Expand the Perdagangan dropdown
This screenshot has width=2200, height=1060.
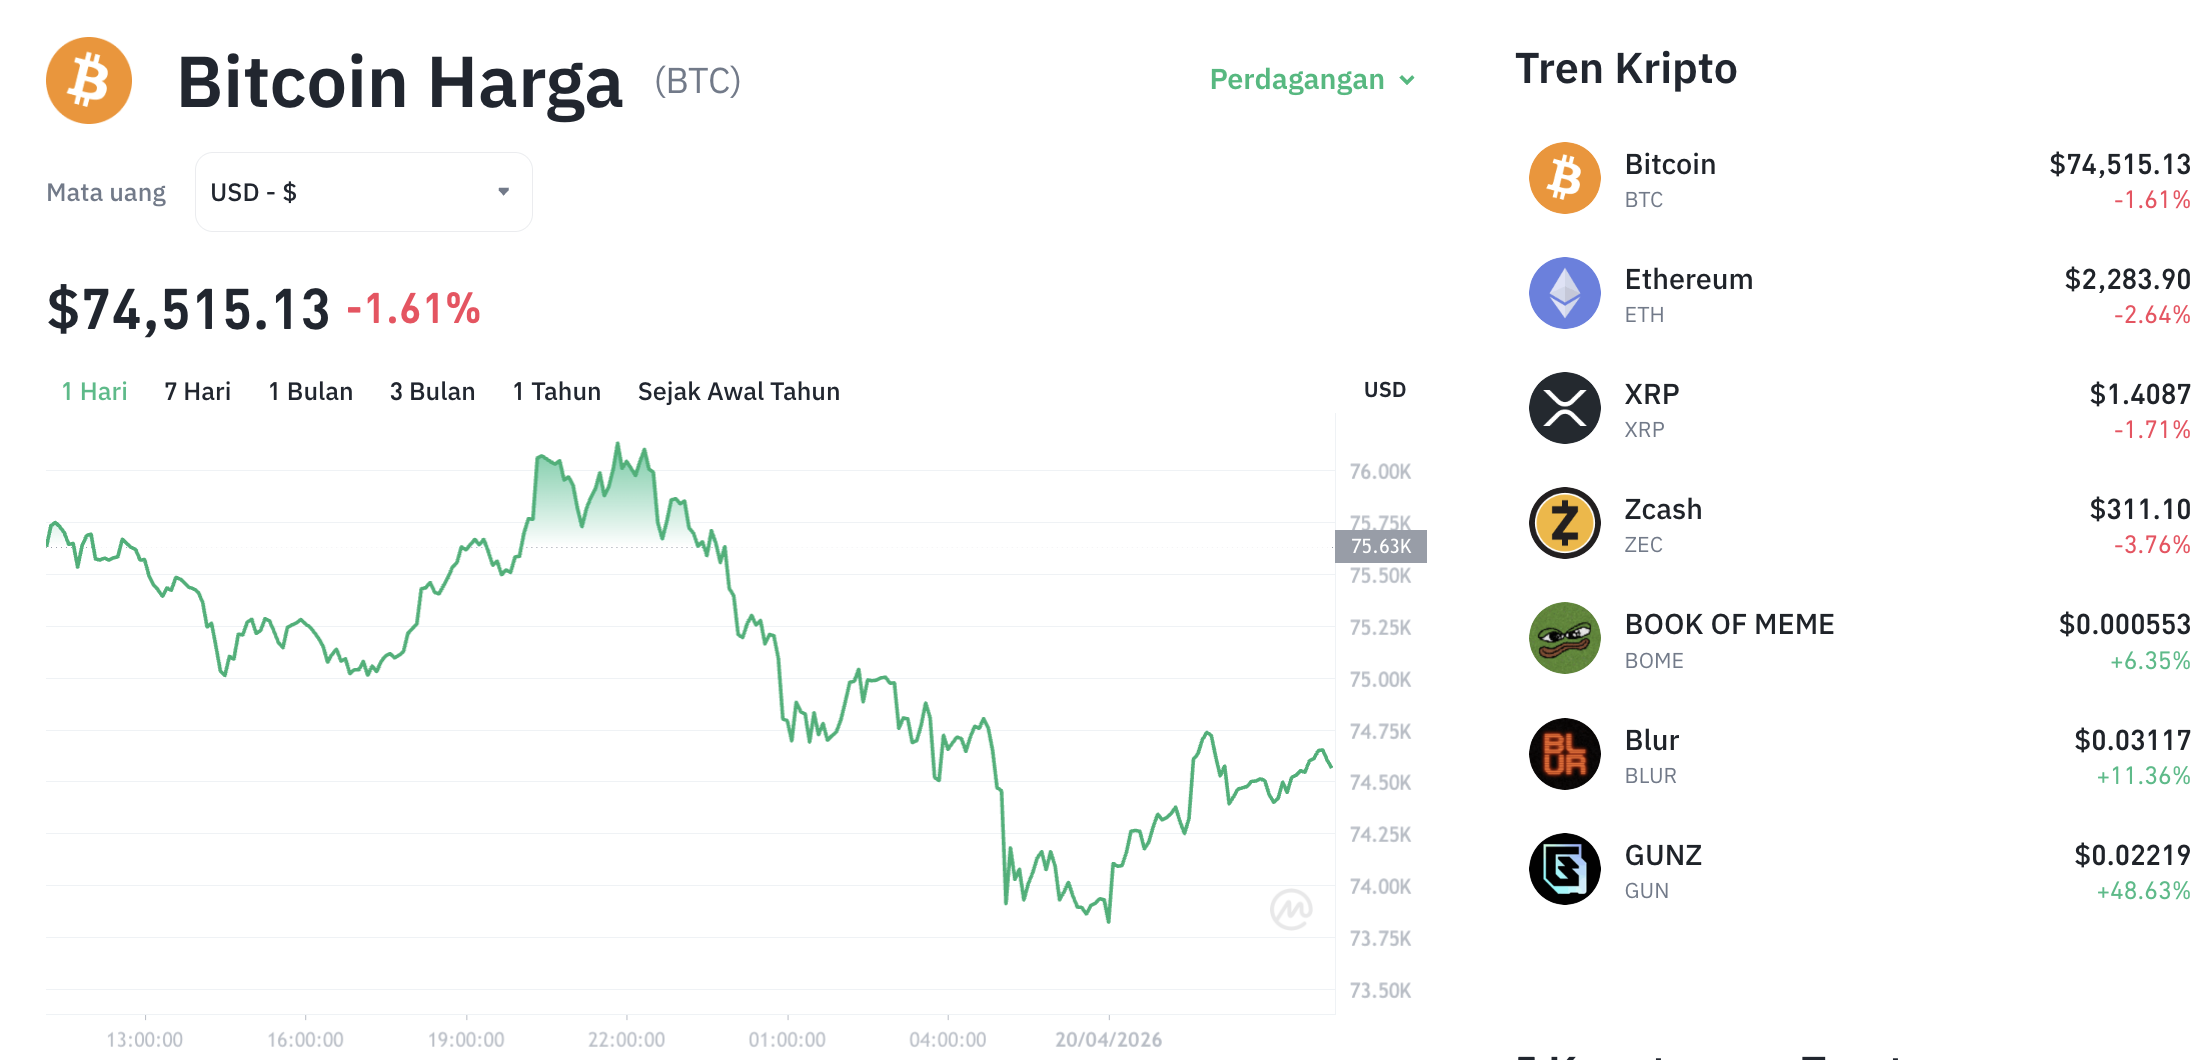(x=1312, y=80)
